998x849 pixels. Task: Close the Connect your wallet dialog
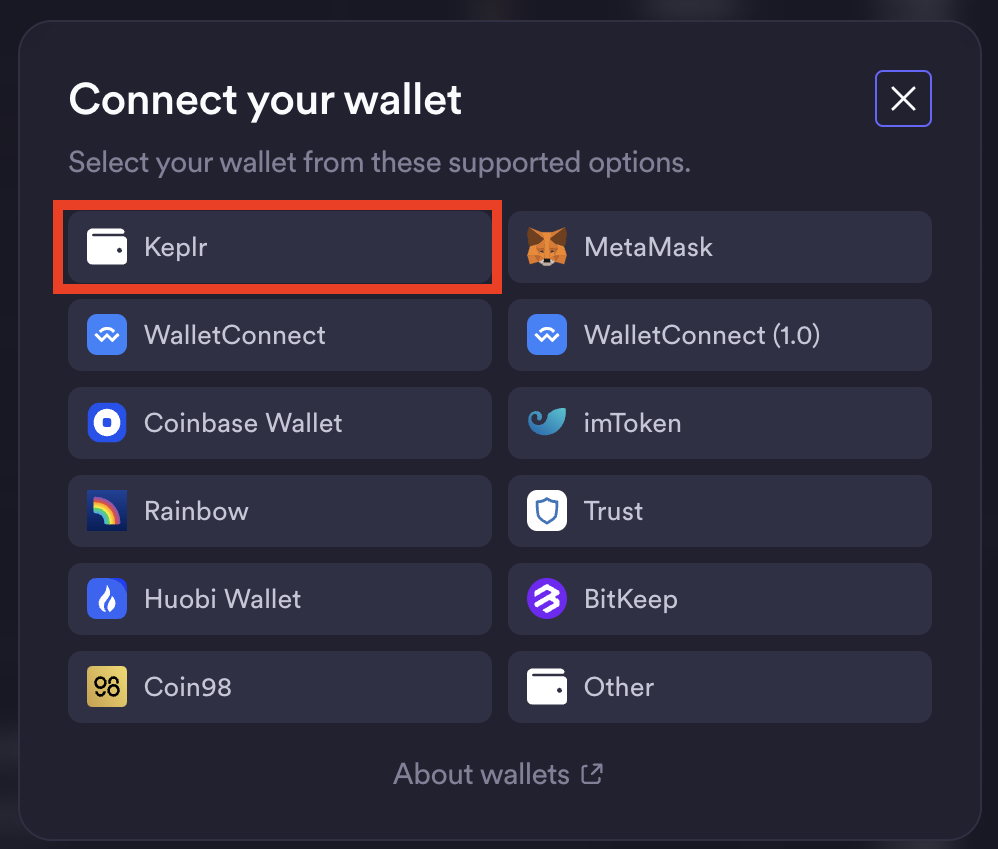coord(903,98)
